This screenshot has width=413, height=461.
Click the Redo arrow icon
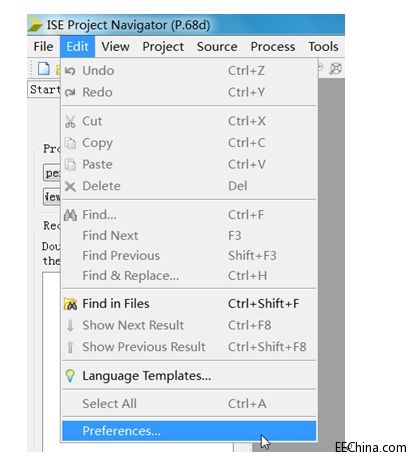[x=70, y=92]
